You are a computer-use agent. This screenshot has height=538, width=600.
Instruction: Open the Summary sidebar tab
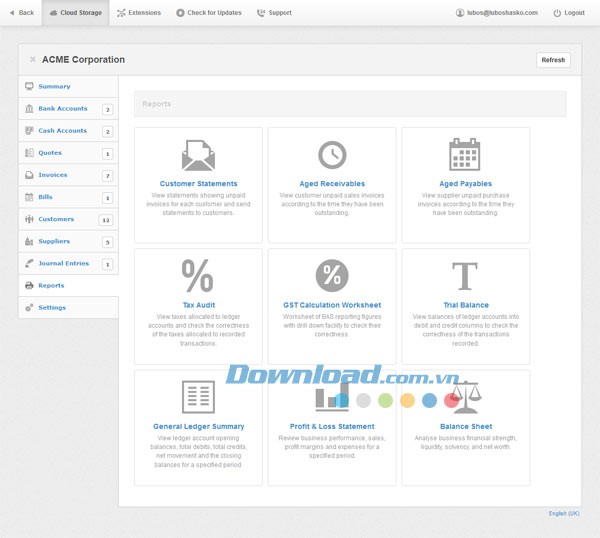[x=54, y=86]
